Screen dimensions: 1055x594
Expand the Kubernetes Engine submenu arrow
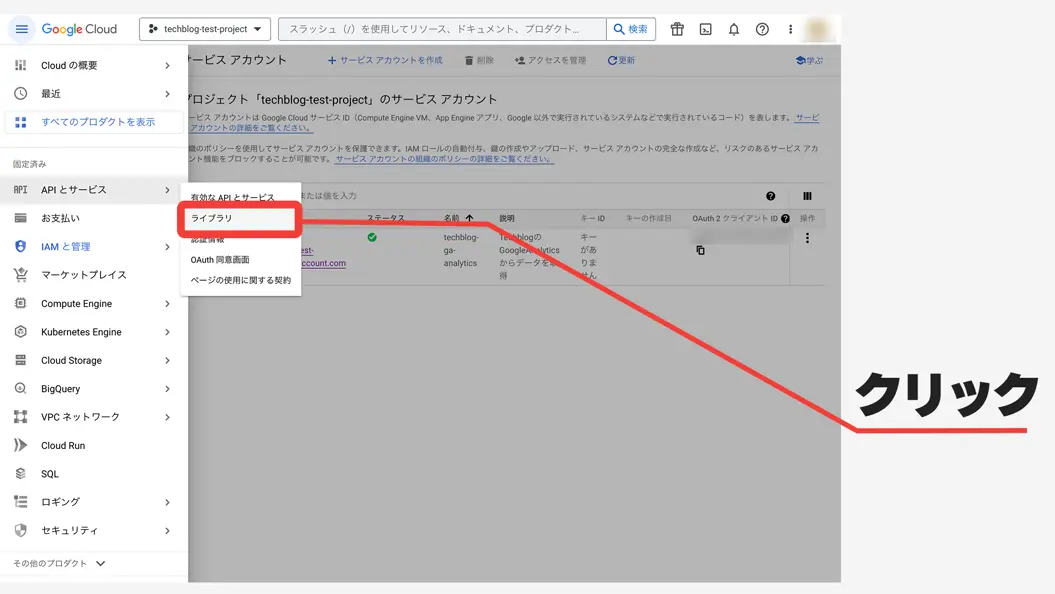167,332
